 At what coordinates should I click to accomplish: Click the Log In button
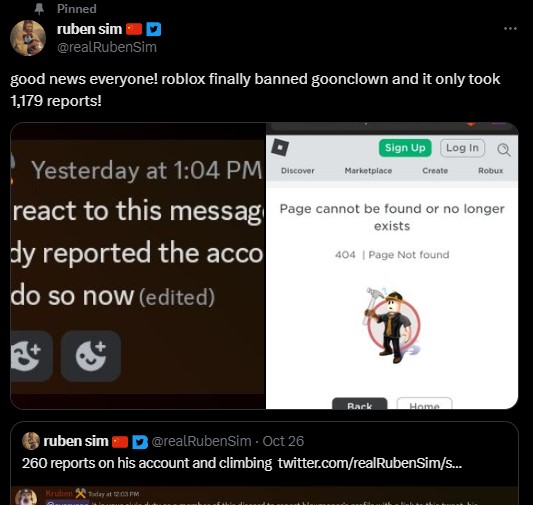click(462, 148)
